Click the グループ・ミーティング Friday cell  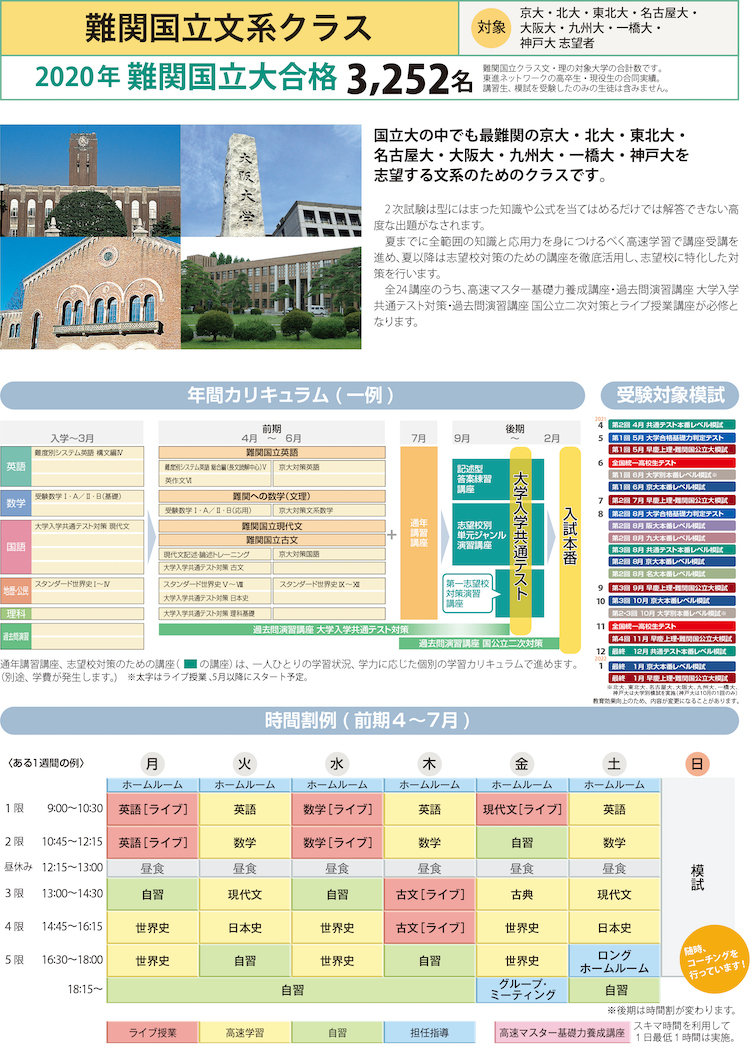pos(522,990)
